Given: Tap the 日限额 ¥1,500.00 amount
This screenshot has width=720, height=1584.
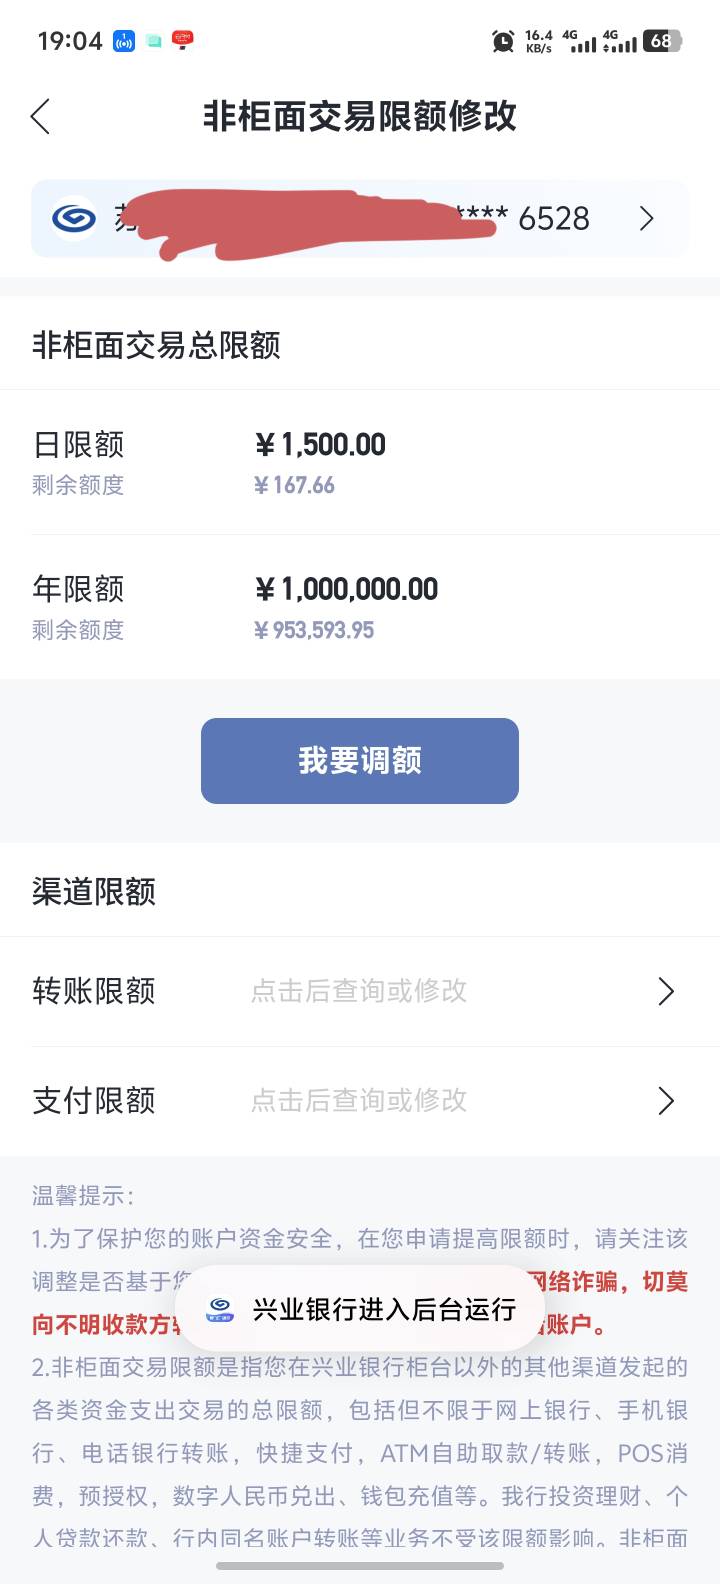Looking at the screenshot, I should tap(320, 444).
